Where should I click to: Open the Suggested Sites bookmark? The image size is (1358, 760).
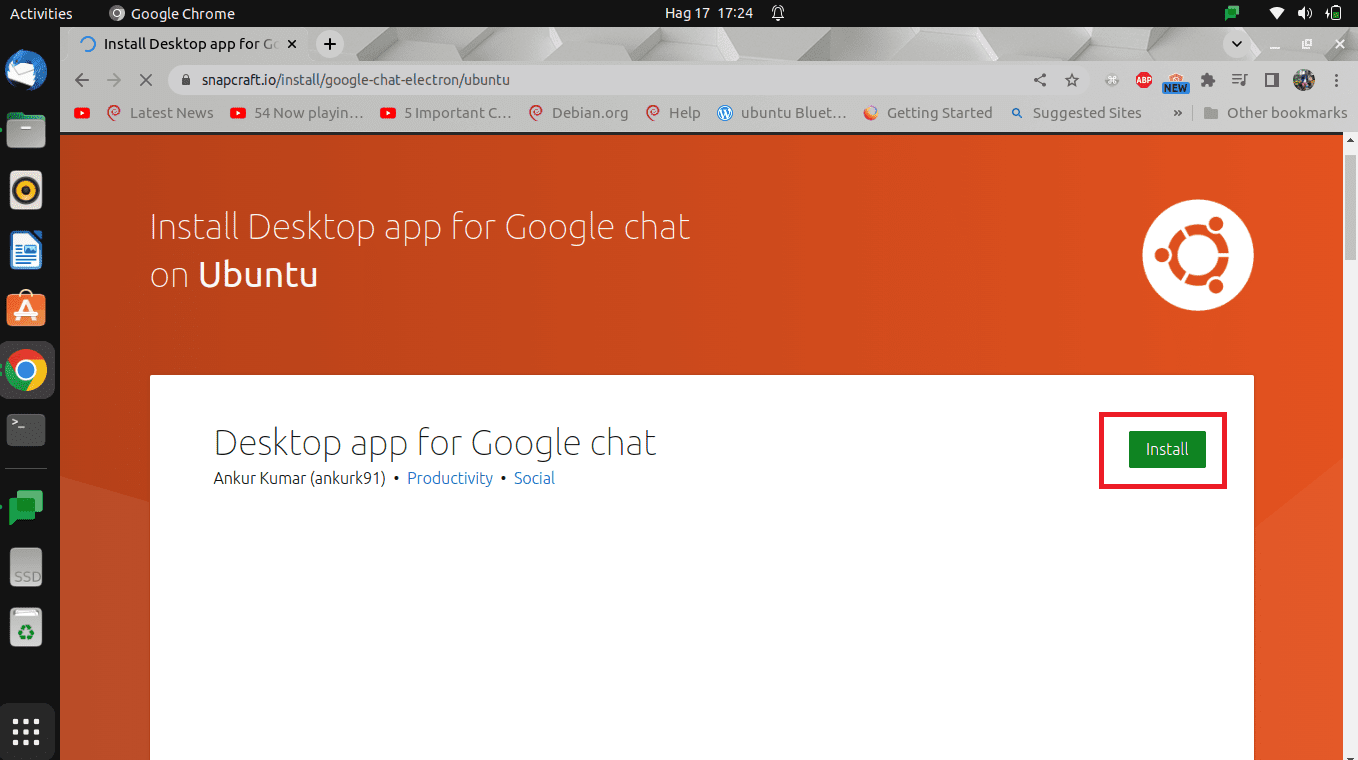tap(1075, 113)
